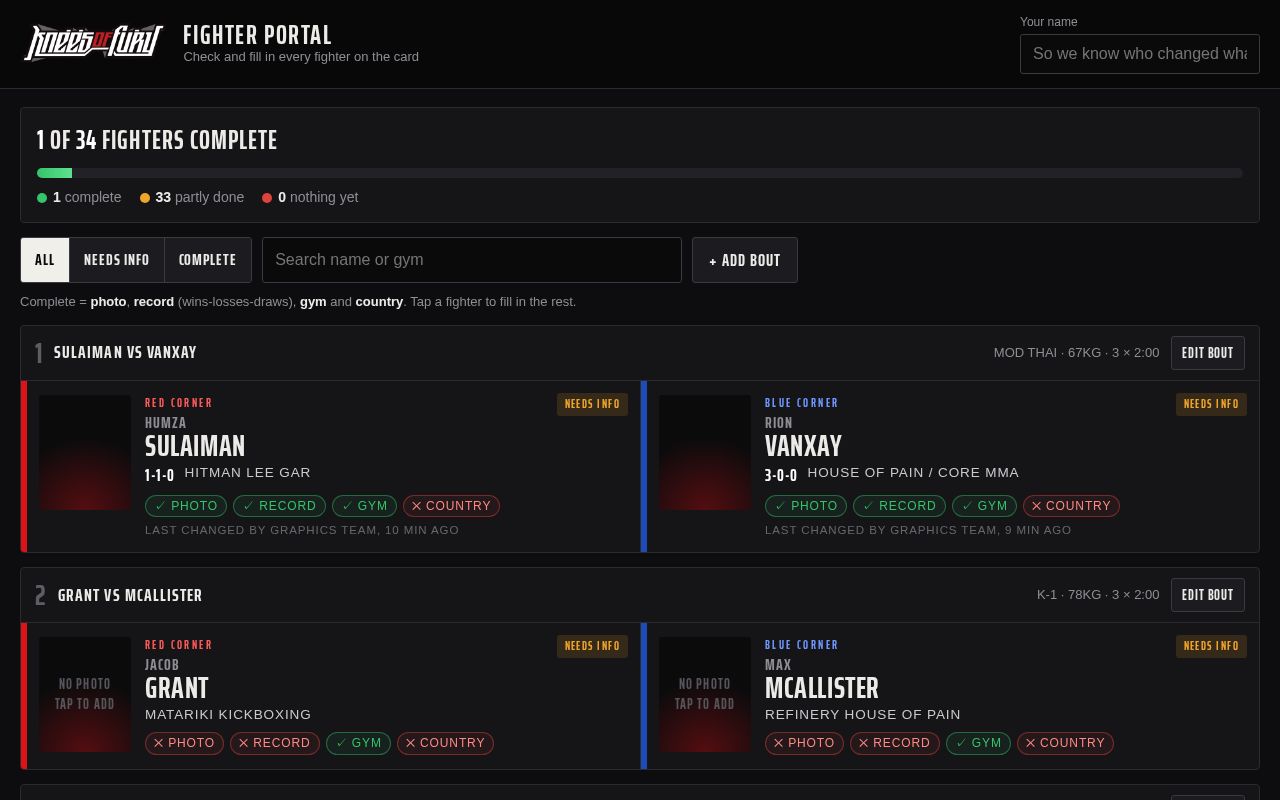Click Grant's missing COUNTRY chip
The image size is (1280, 800).
coord(445,743)
